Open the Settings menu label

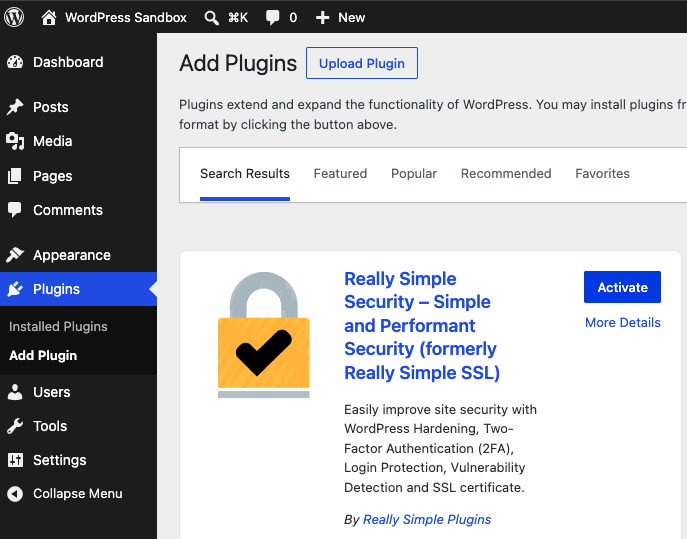pyautogui.click(x=60, y=460)
